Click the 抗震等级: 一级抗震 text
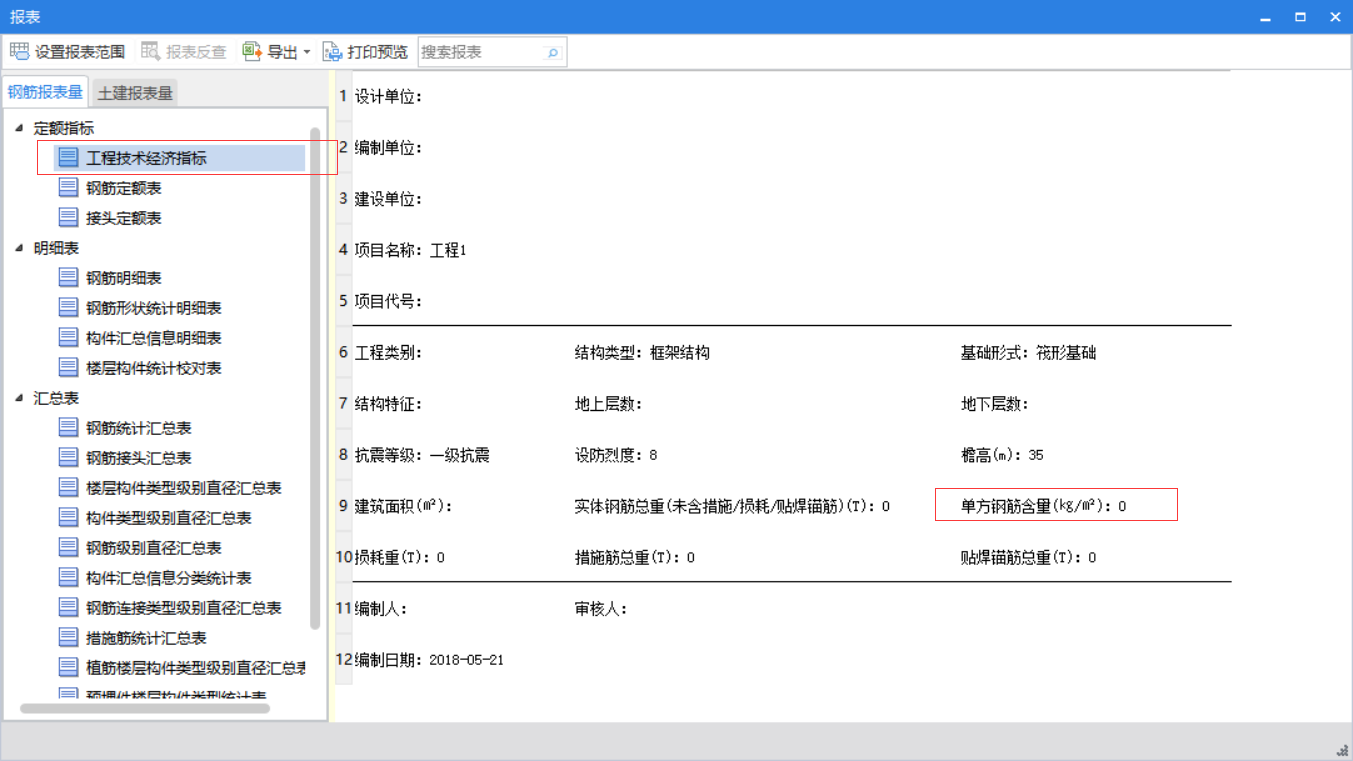This screenshot has height=761, width=1353. click(422, 455)
